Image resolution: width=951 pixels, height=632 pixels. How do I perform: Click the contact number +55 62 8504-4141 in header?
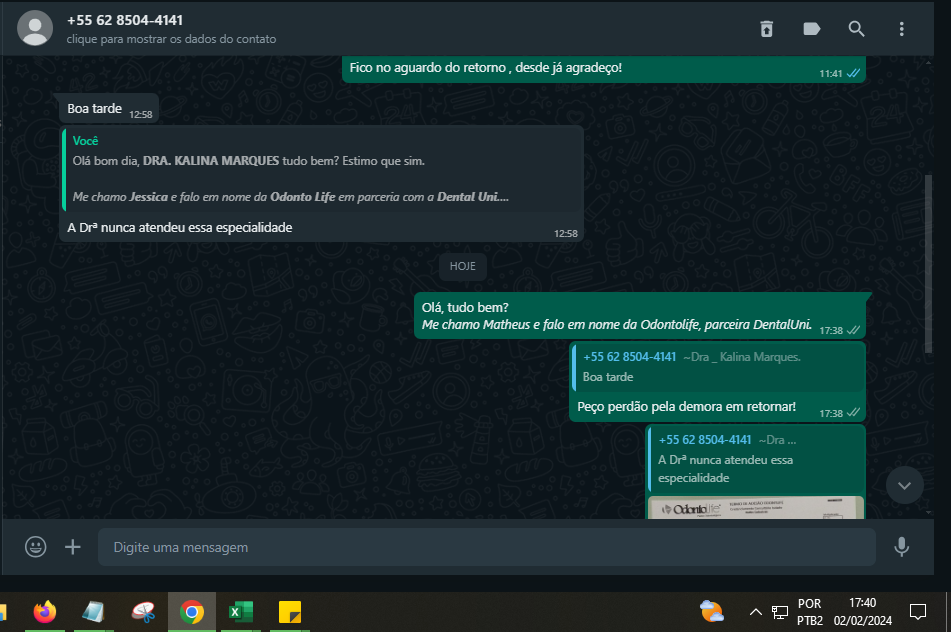pyautogui.click(x=125, y=20)
